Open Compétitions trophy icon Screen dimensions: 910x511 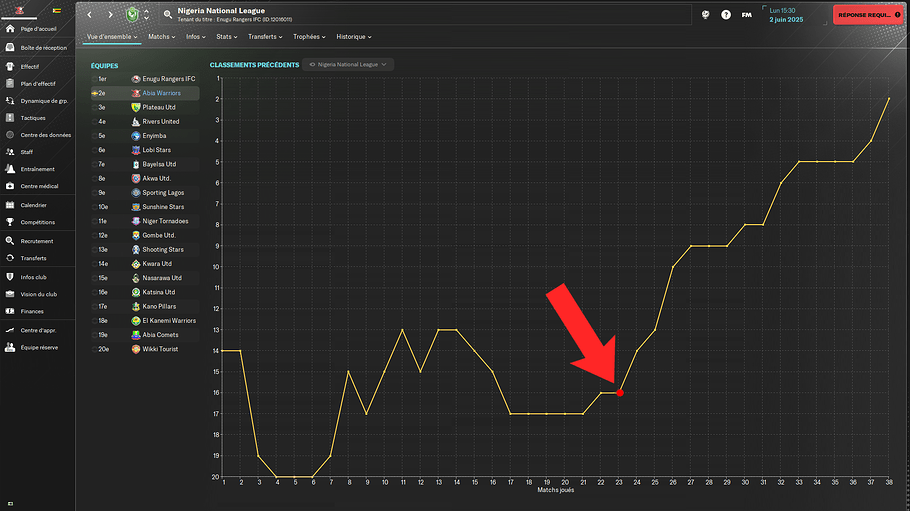tap(10, 222)
